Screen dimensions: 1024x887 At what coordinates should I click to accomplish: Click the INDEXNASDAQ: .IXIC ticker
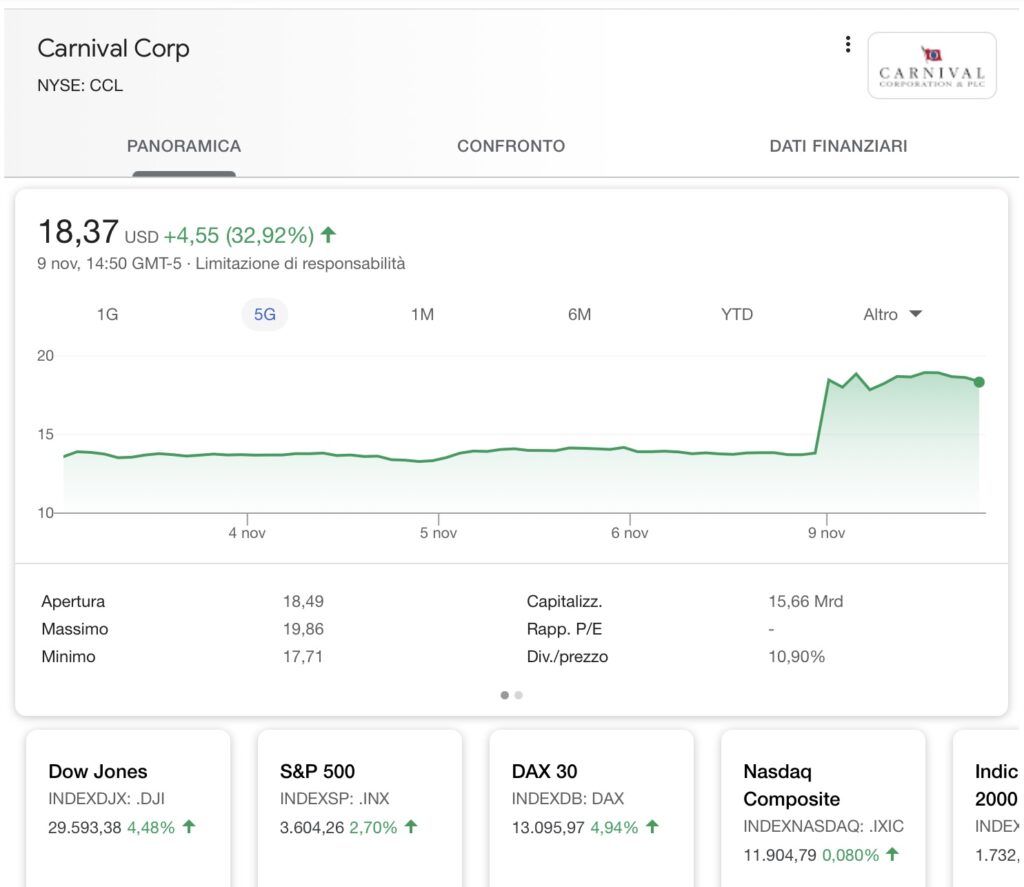pyautogui.click(x=824, y=826)
